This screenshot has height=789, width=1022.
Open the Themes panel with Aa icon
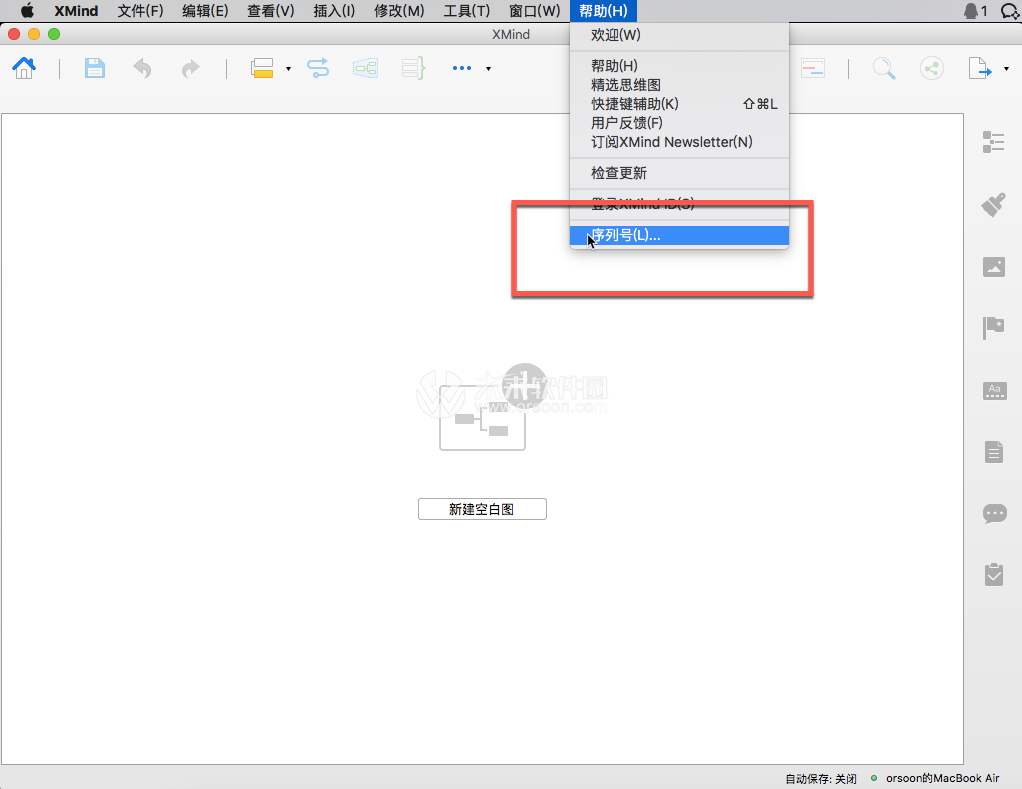click(994, 391)
